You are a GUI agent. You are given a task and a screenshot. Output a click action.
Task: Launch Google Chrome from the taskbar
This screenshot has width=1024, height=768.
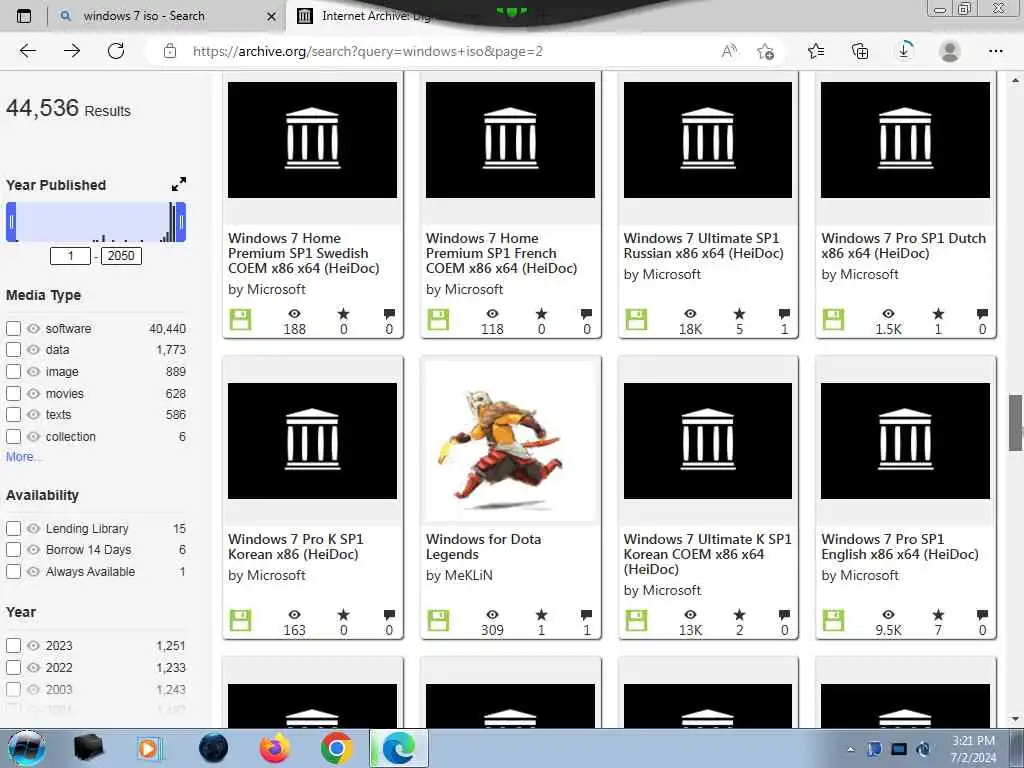(x=336, y=748)
